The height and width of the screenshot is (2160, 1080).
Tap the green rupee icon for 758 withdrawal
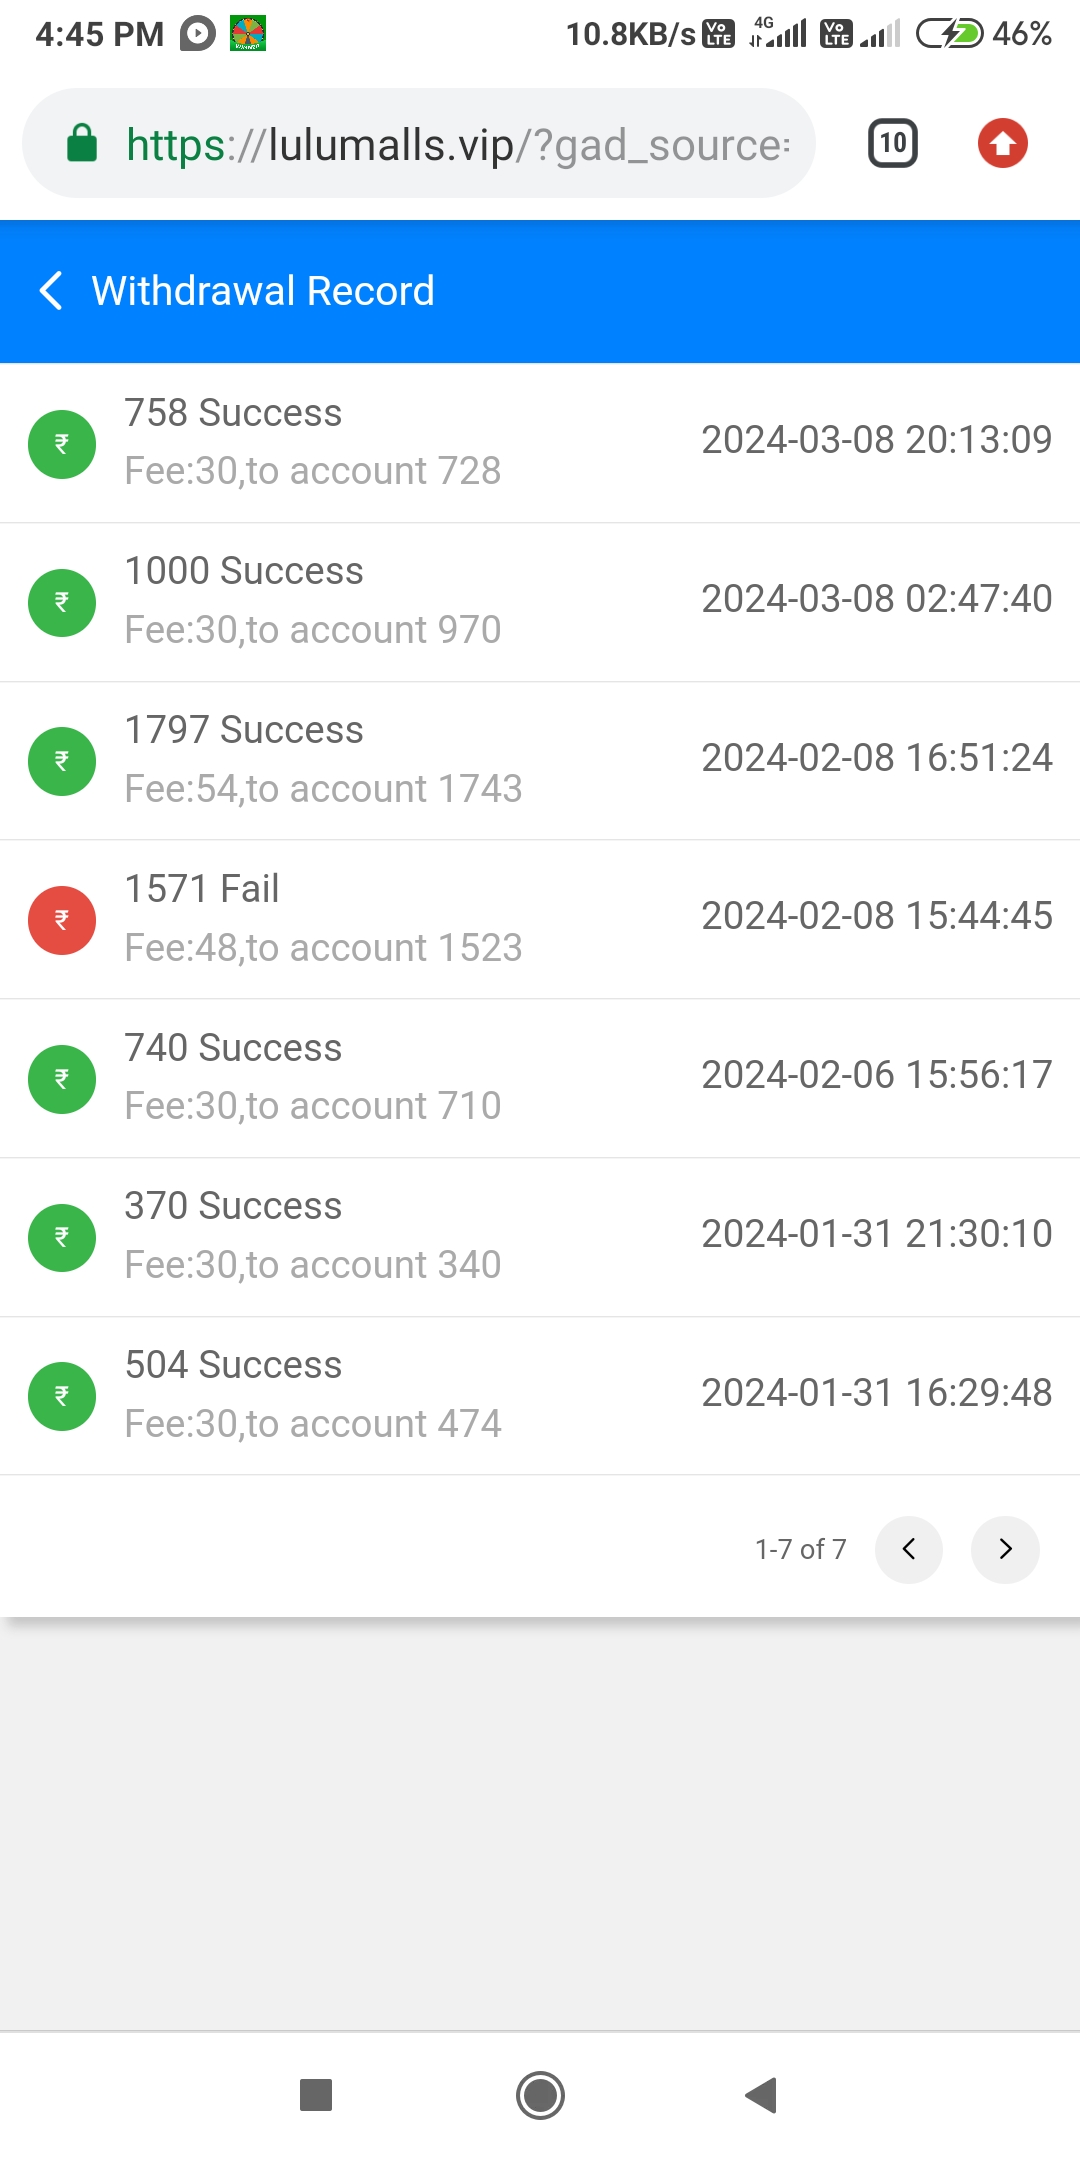click(x=62, y=444)
